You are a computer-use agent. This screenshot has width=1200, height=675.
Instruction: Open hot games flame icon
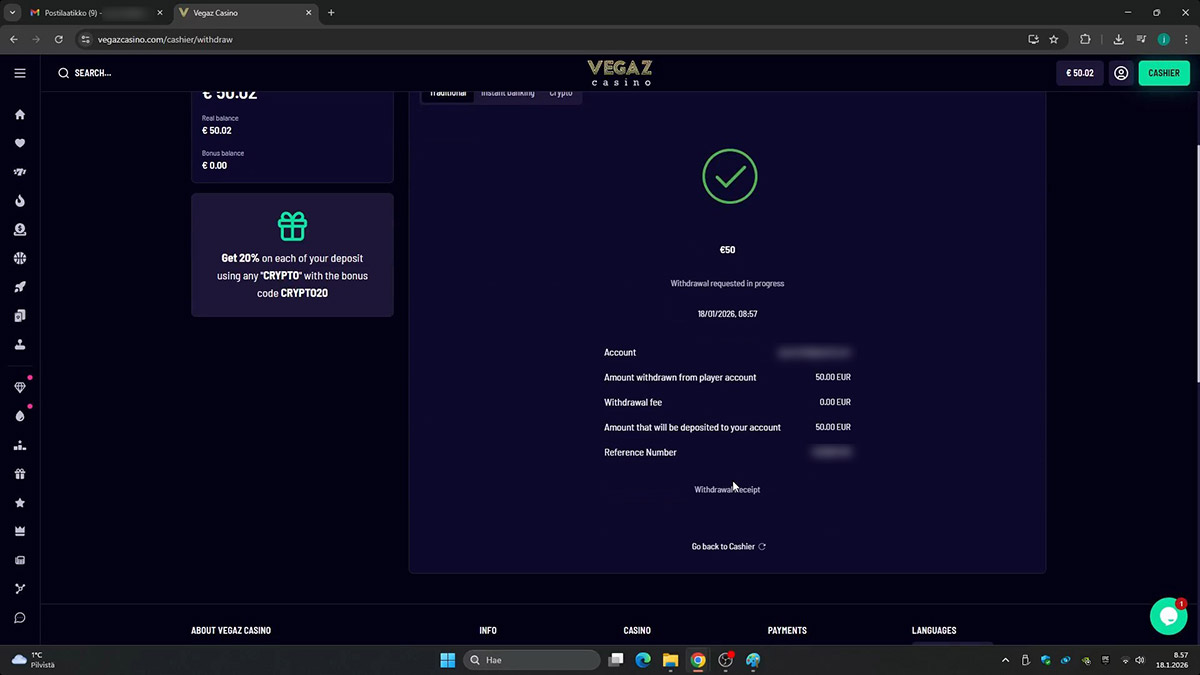pyautogui.click(x=20, y=201)
